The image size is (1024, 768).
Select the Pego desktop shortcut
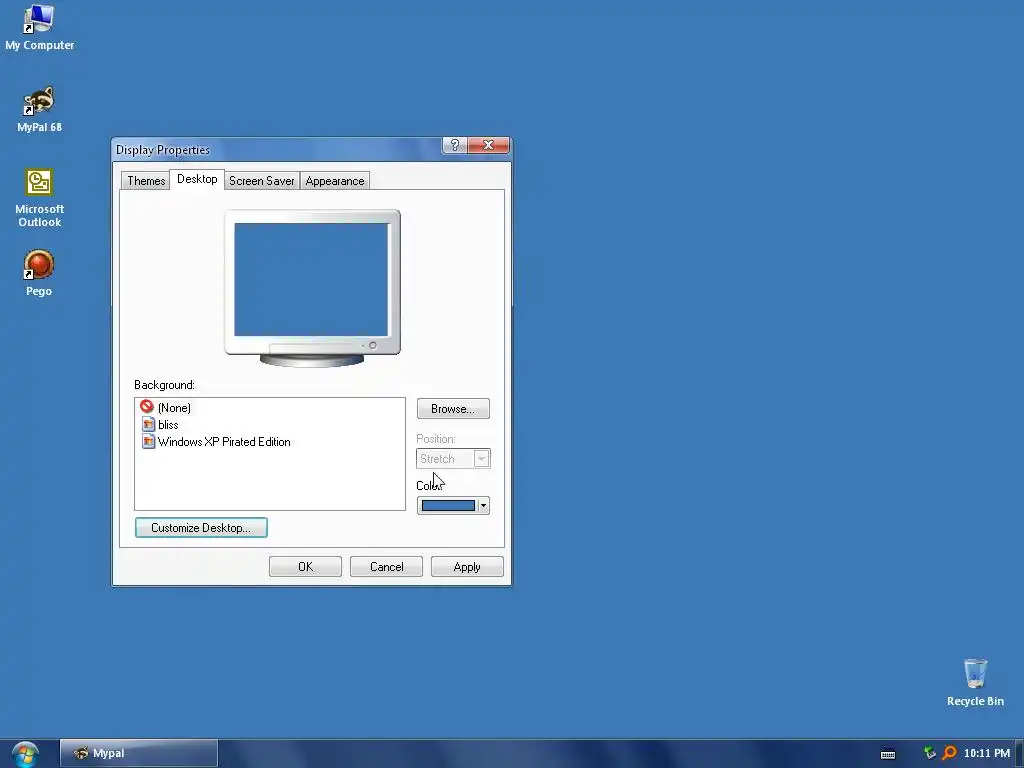pyautogui.click(x=39, y=273)
